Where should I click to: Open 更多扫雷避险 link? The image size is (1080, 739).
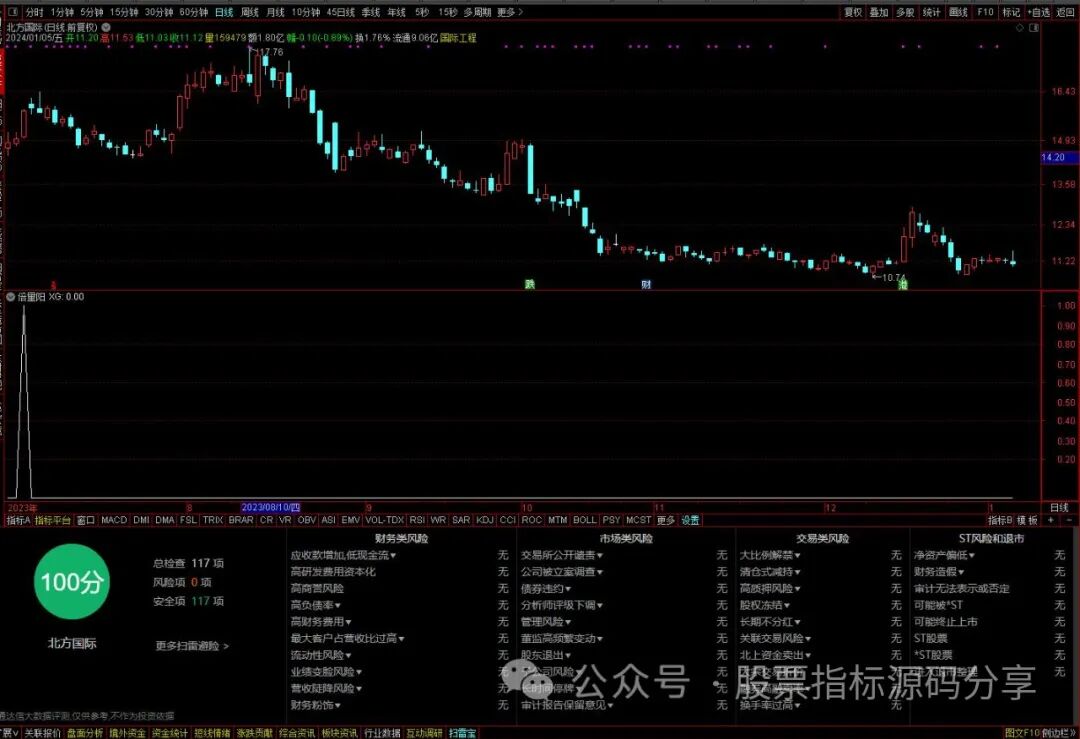(192, 646)
